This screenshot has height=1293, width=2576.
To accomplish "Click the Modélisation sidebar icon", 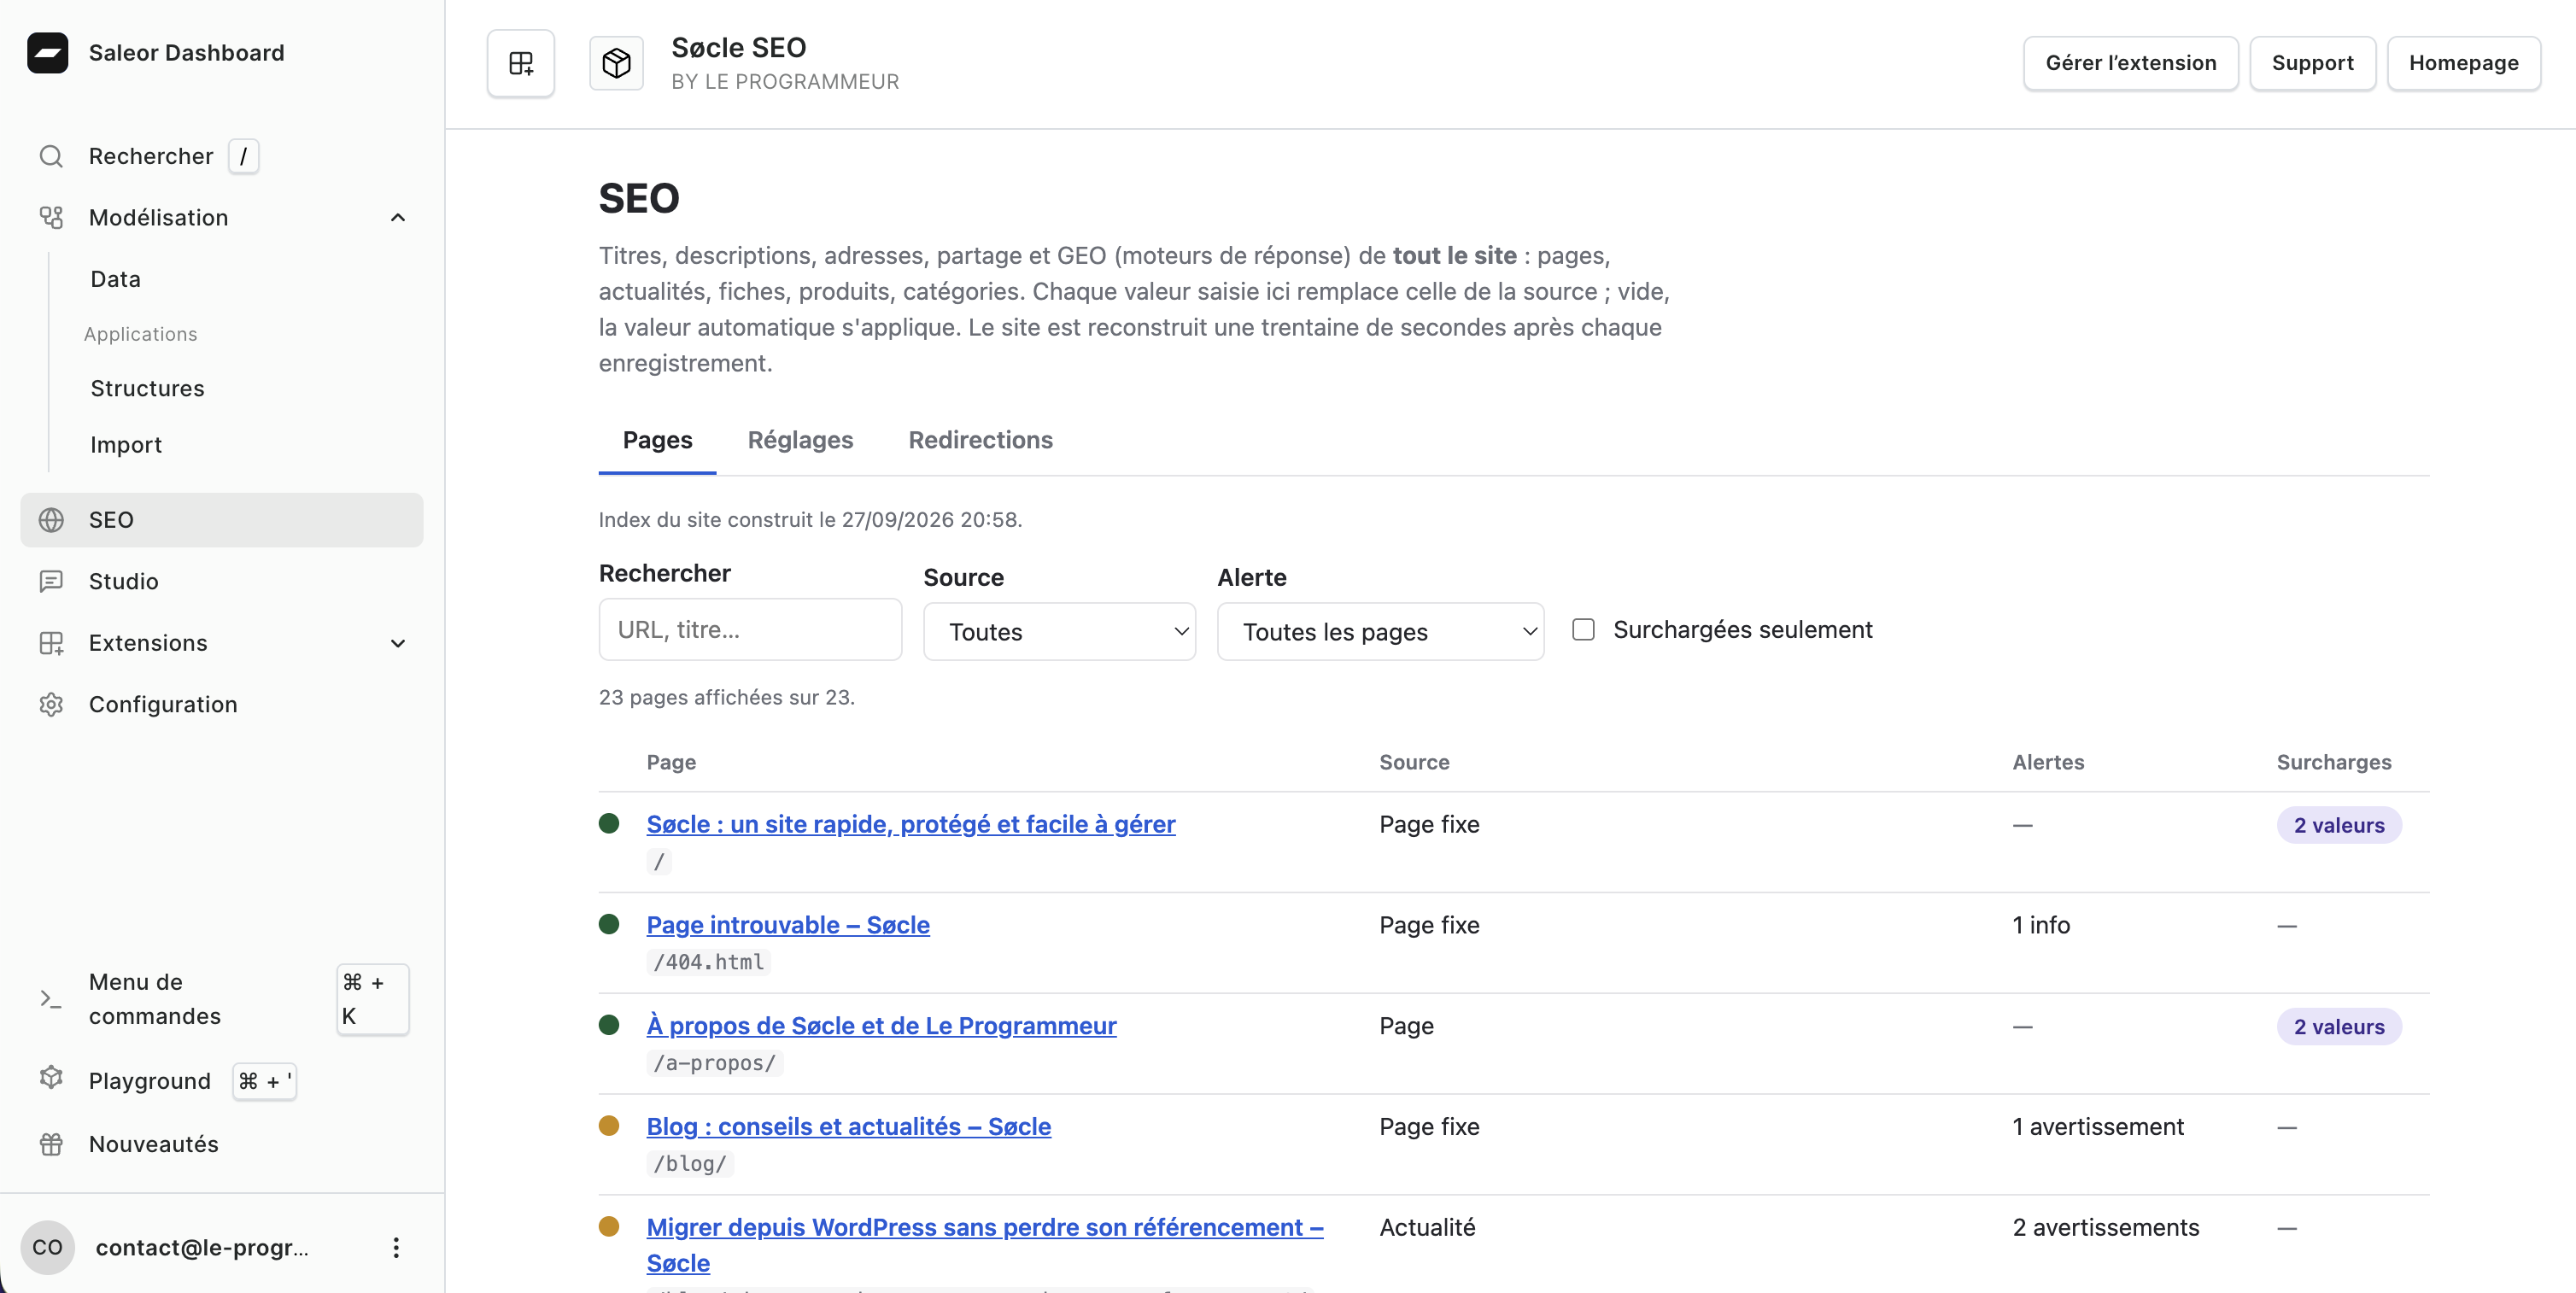I will [51, 217].
